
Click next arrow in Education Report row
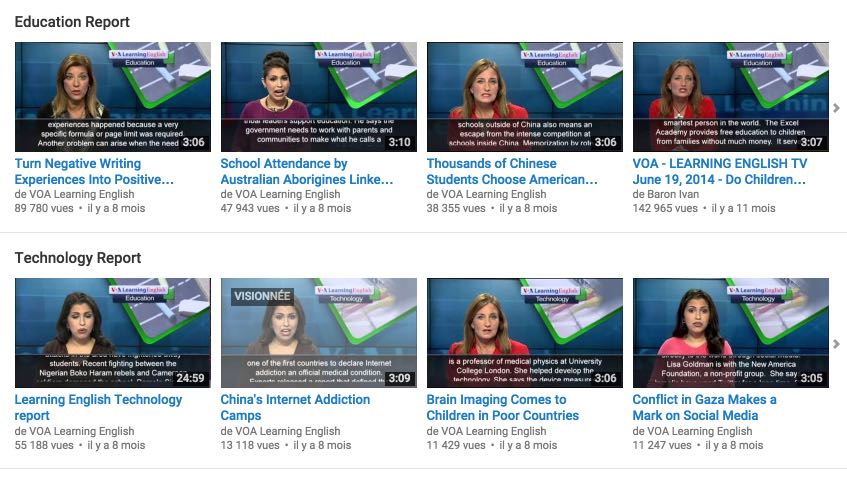pos(836,108)
